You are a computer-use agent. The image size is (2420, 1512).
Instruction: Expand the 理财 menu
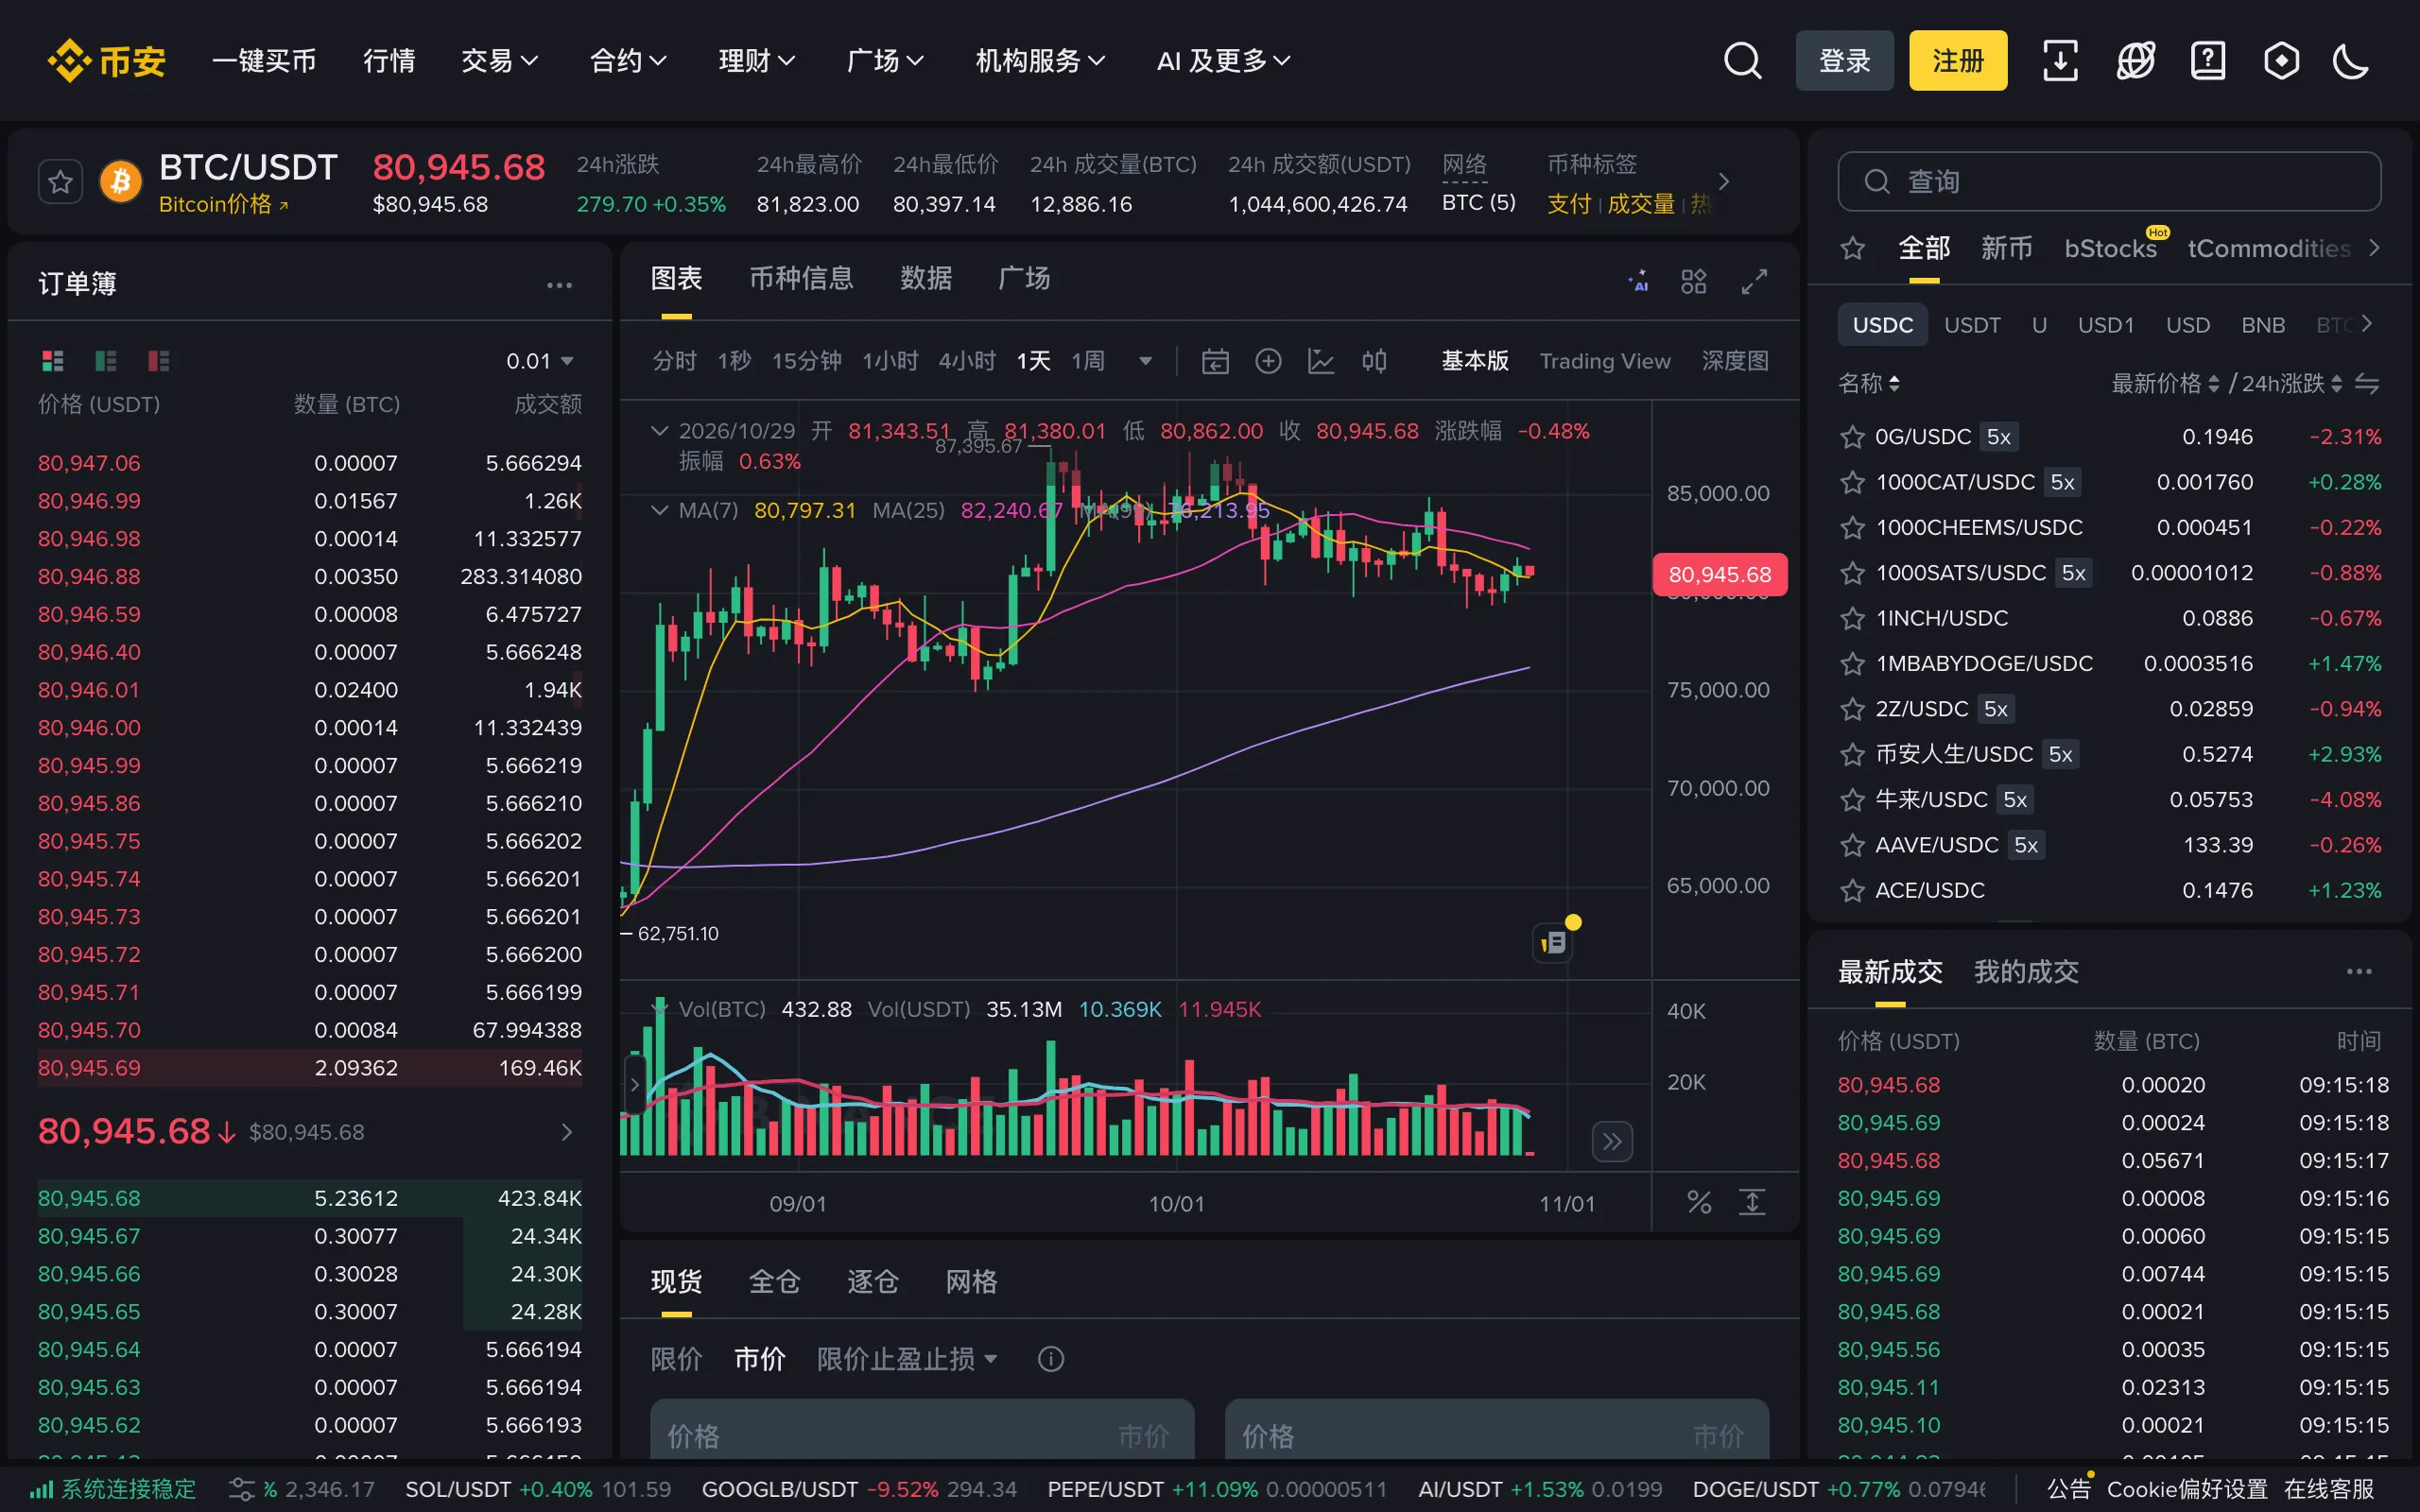(x=757, y=61)
